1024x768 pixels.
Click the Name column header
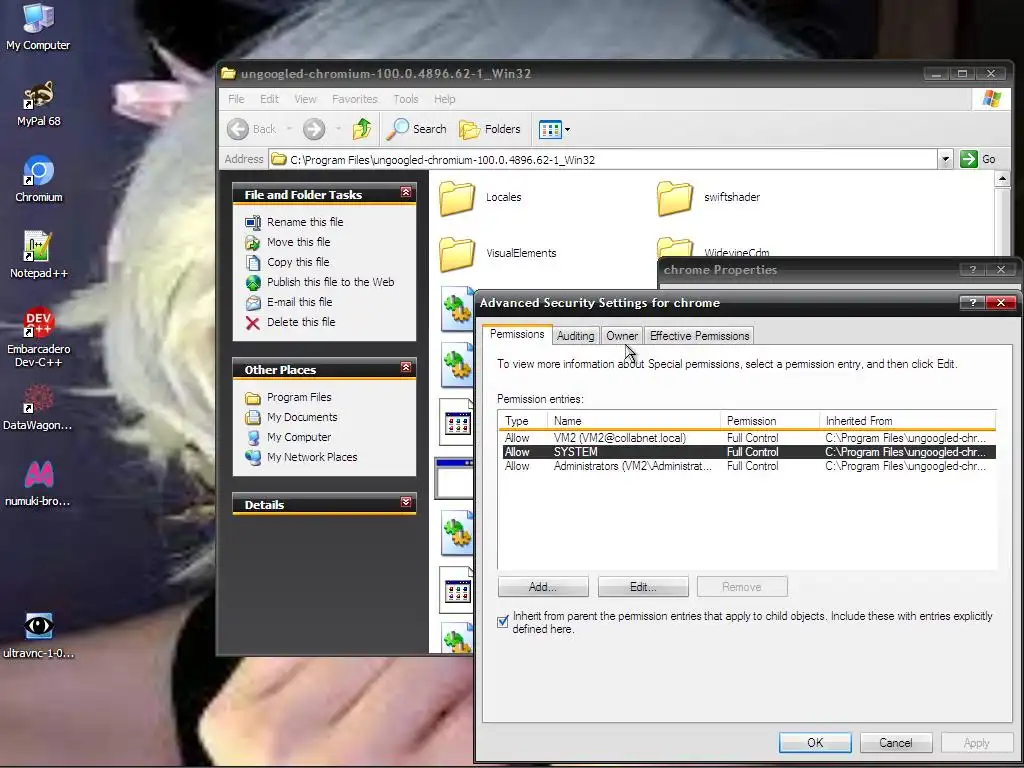634,421
